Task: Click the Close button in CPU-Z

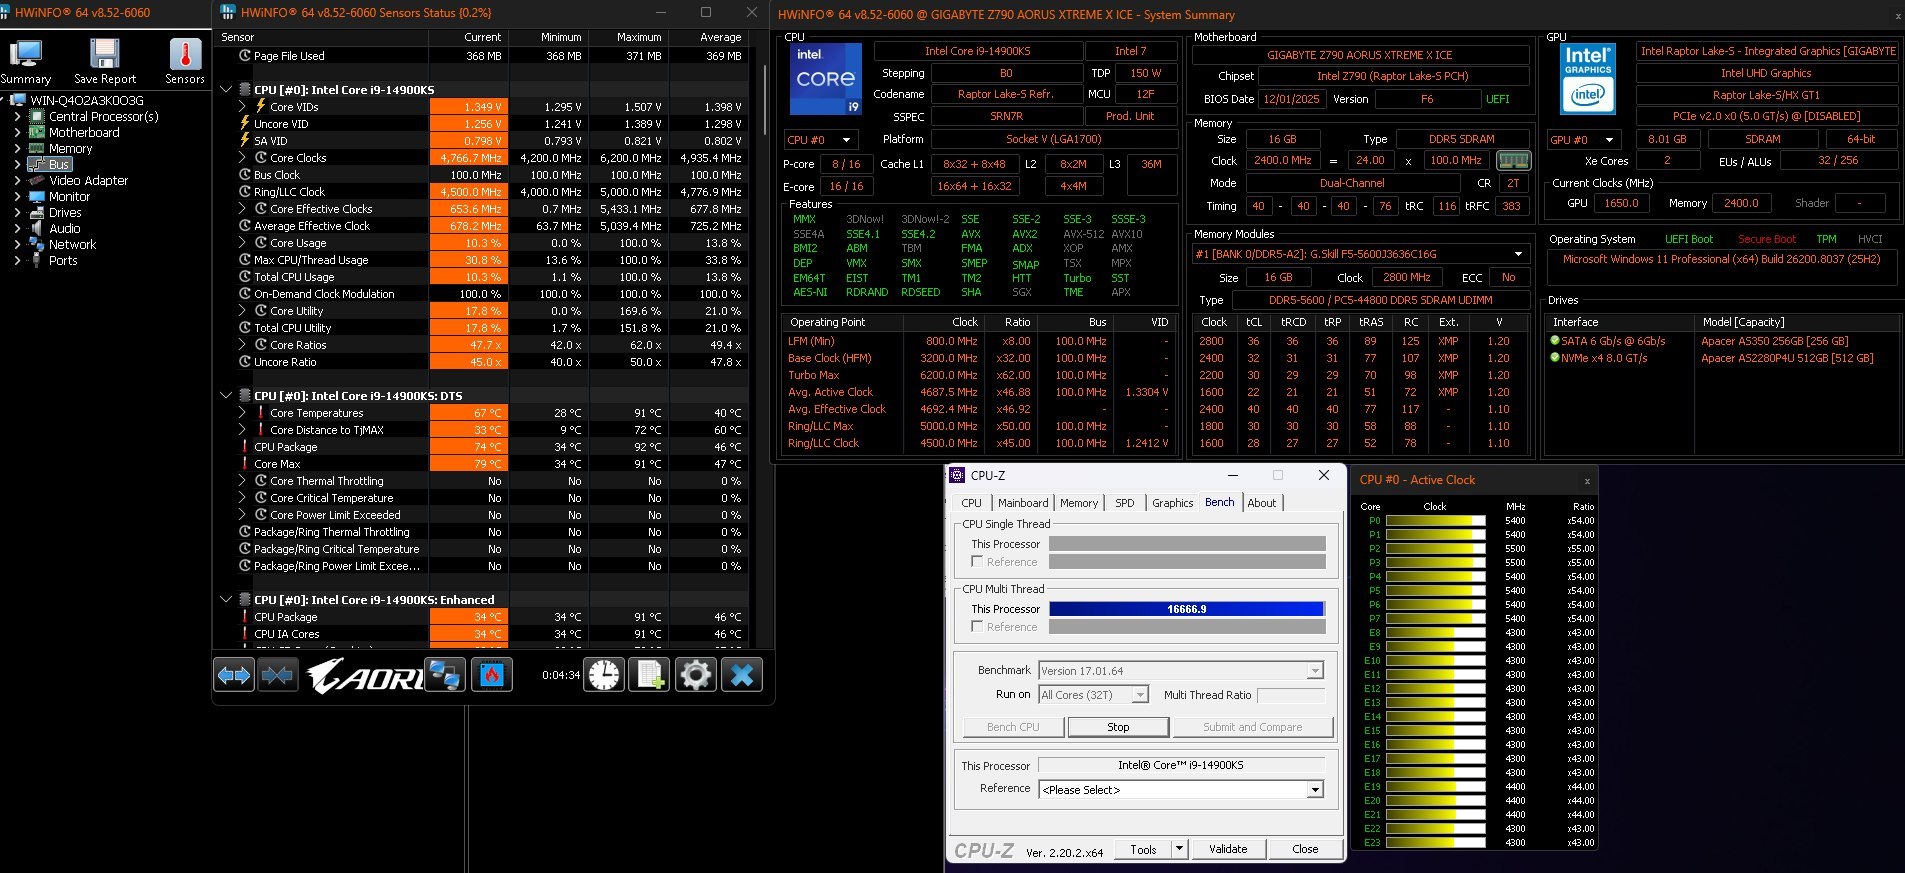Action: [x=1305, y=849]
